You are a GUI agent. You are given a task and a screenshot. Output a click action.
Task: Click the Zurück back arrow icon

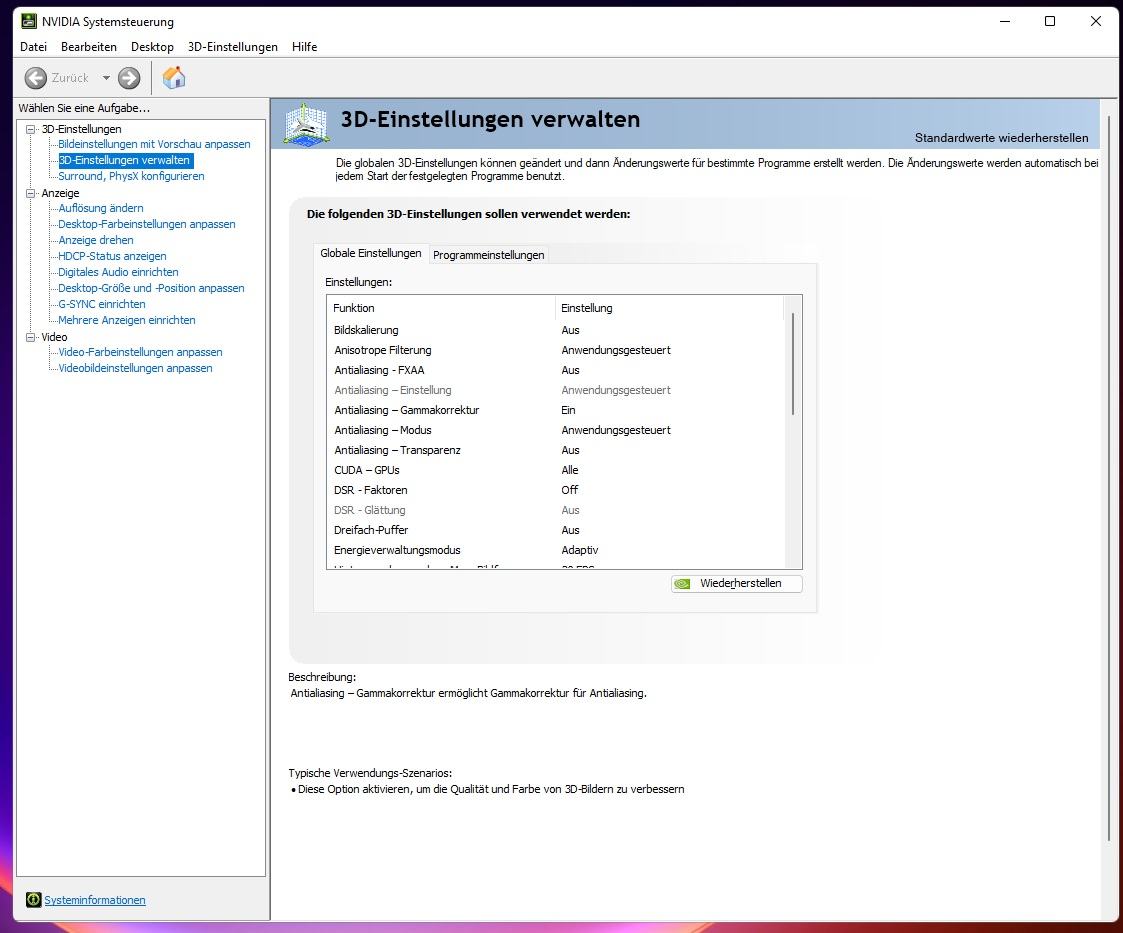pos(35,78)
